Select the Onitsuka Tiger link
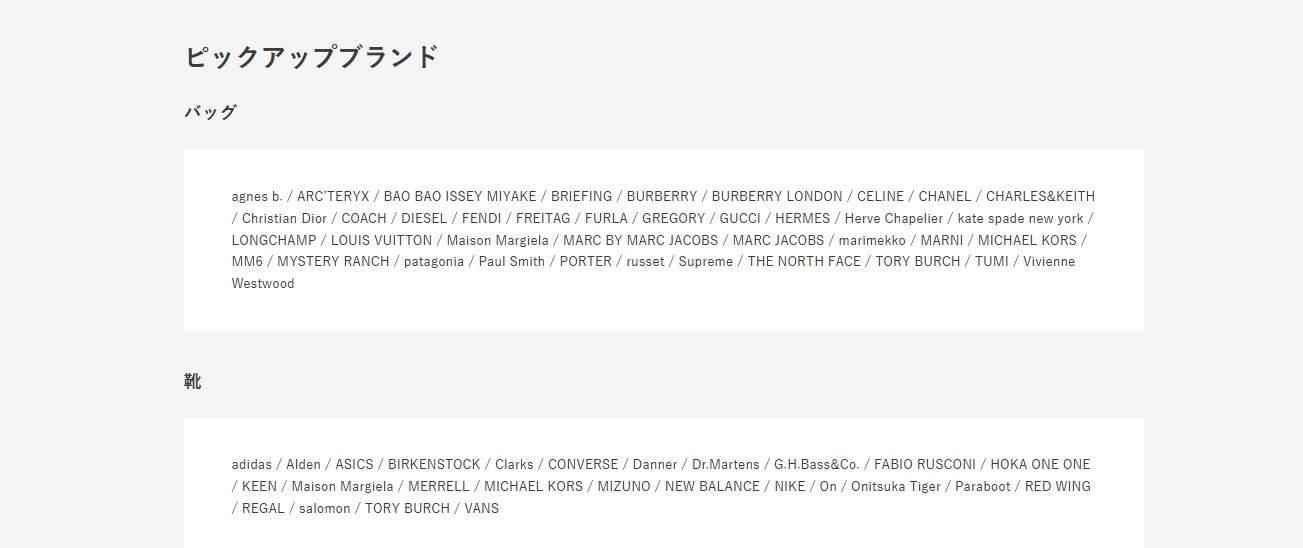Viewport: 1303px width, 548px height. (x=896, y=487)
